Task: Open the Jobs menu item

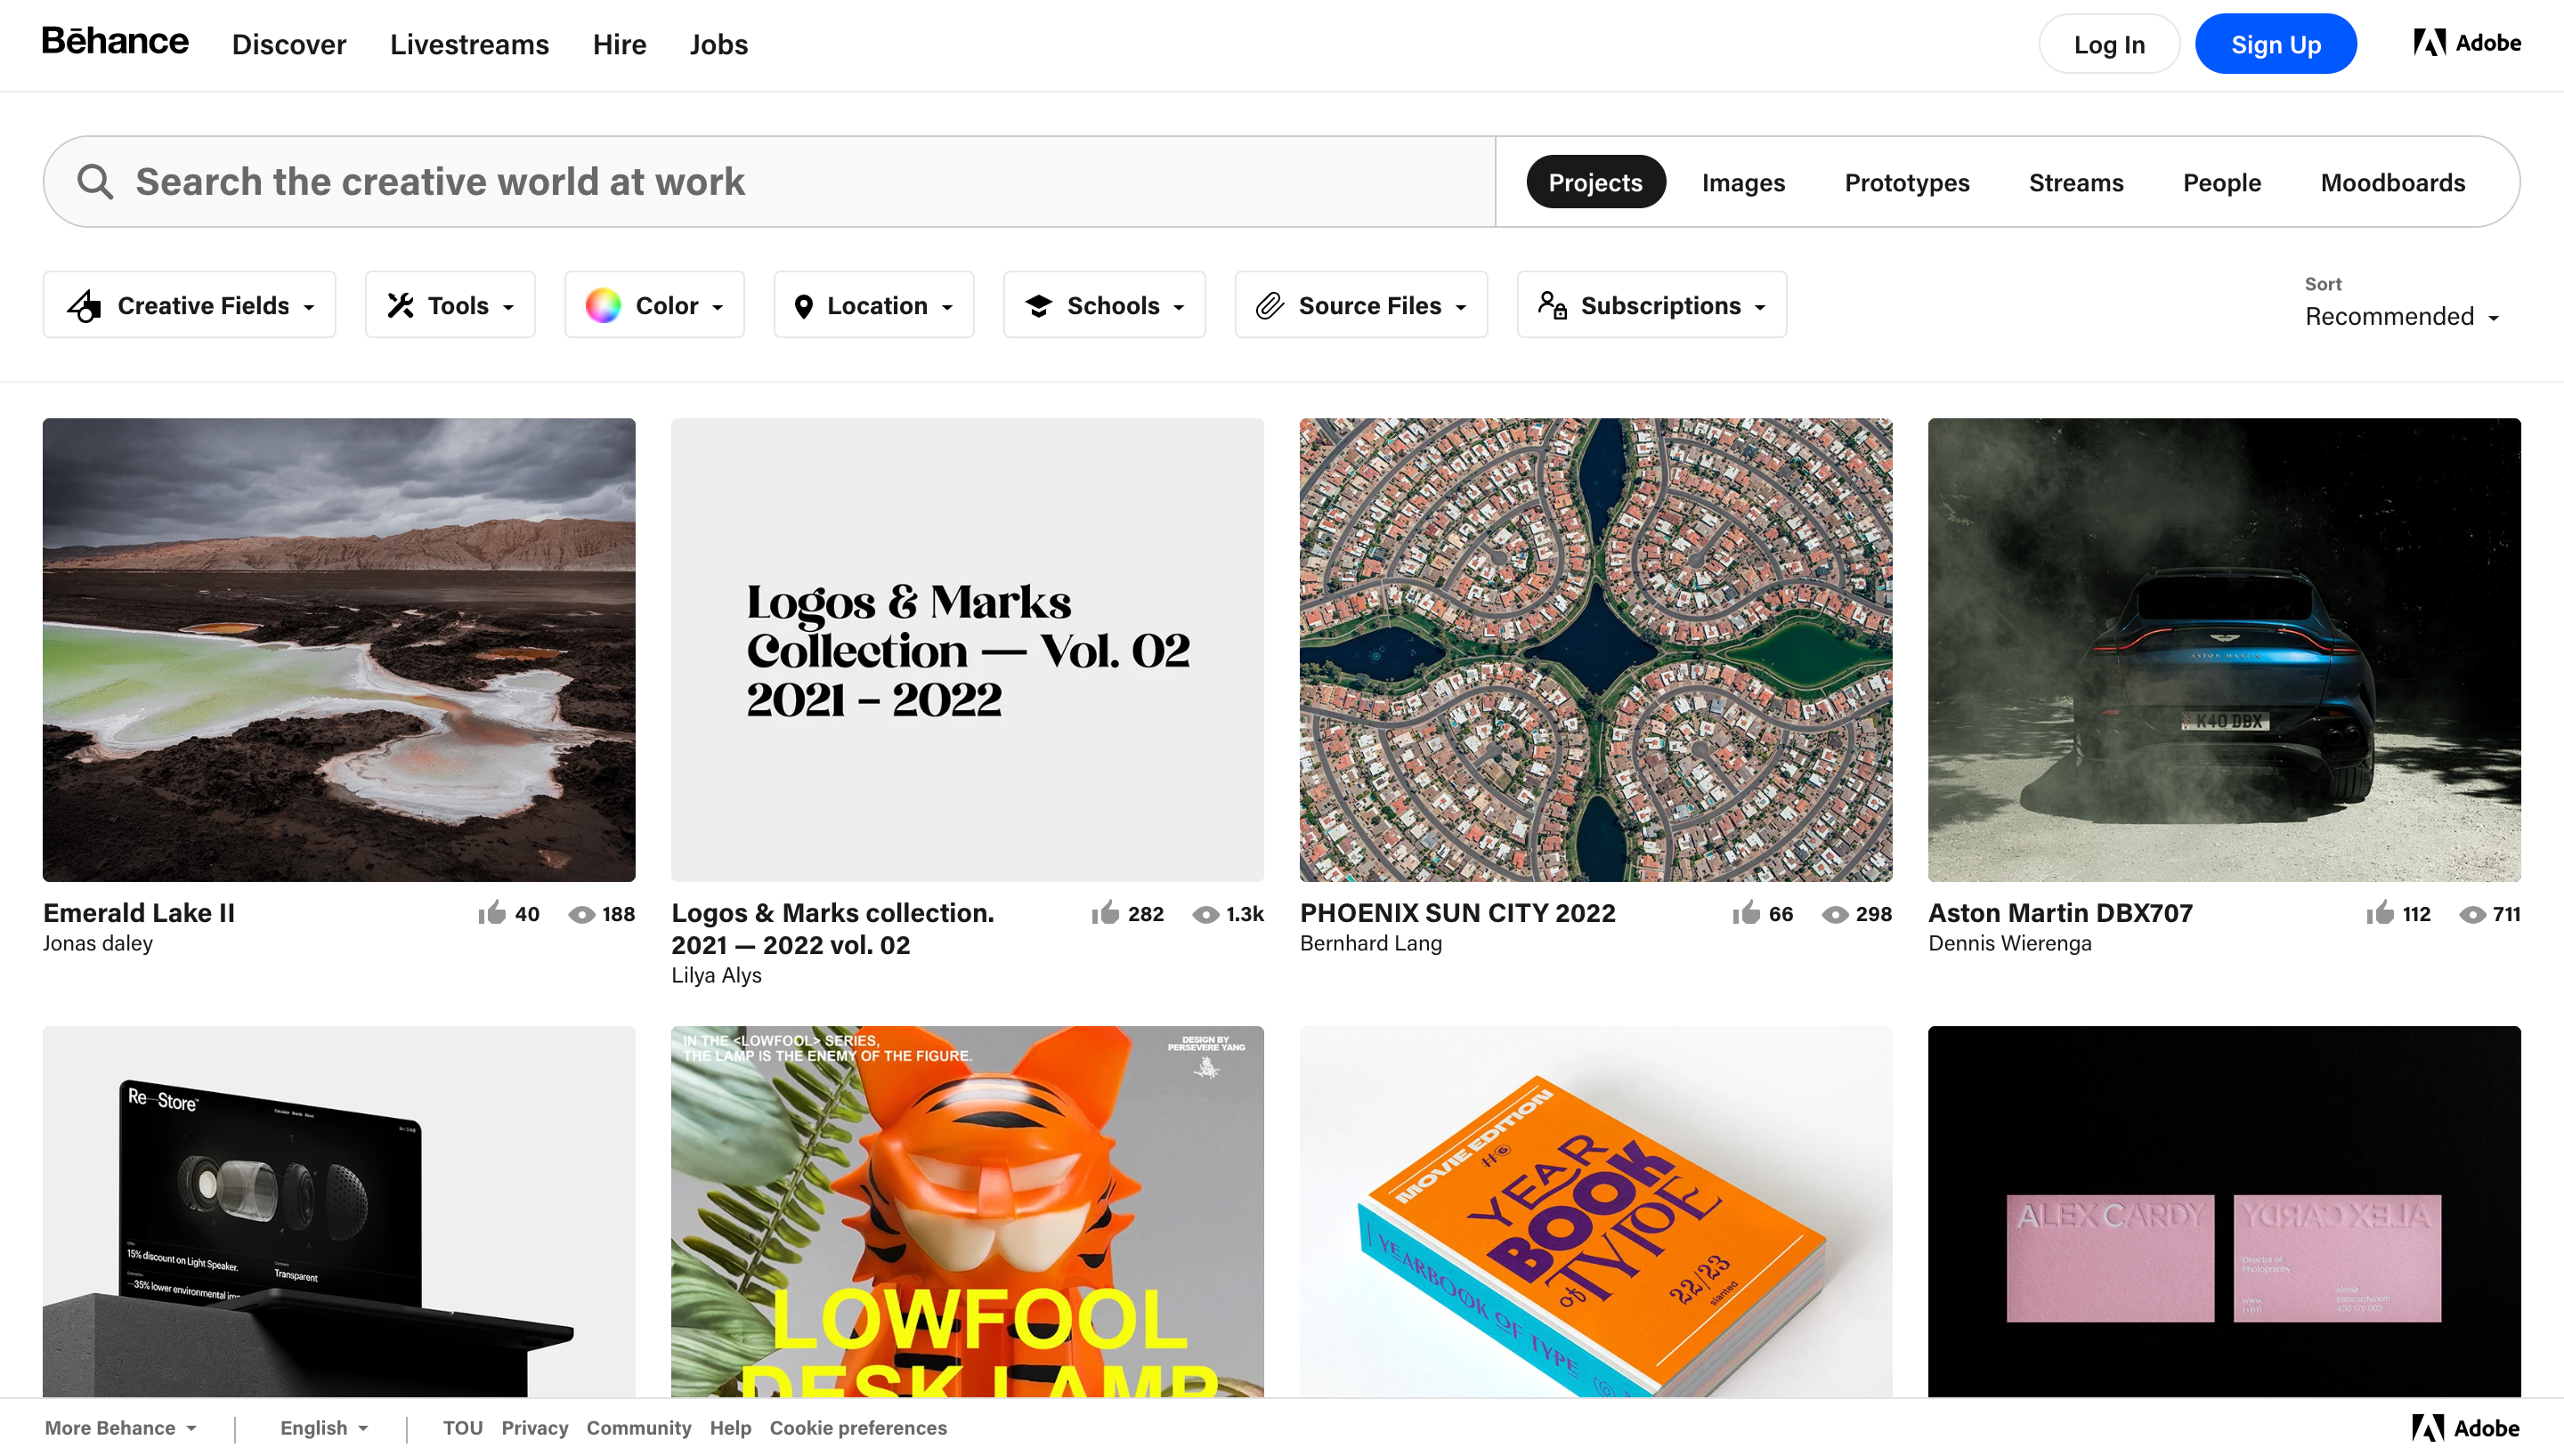Action: [718, 44]
